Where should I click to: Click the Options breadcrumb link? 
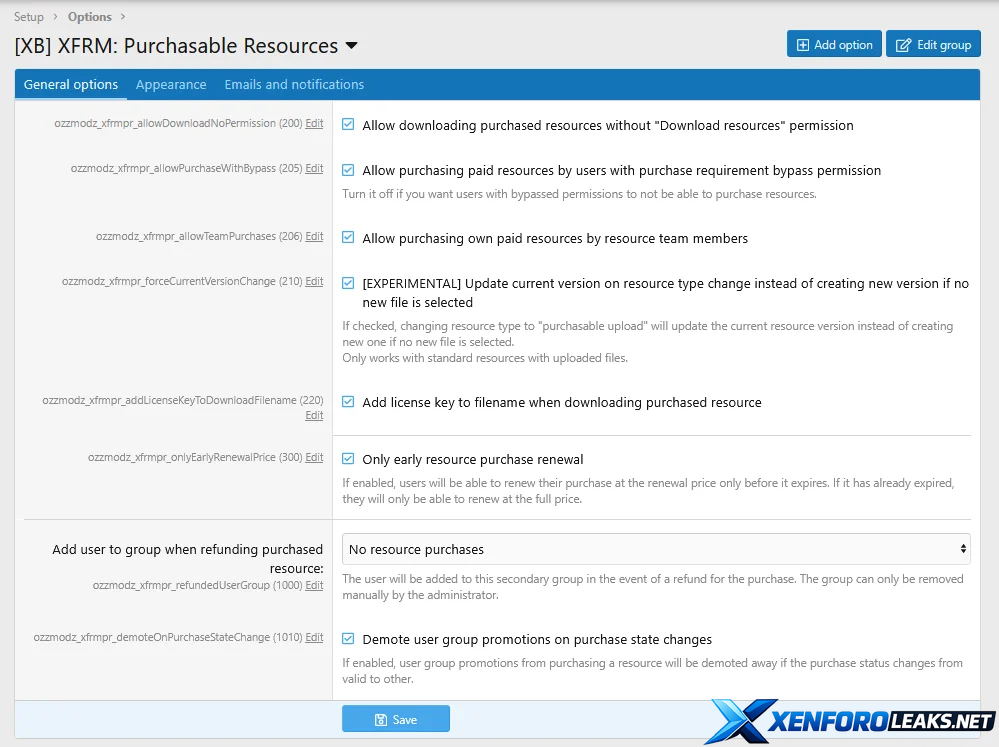(90, 17)
